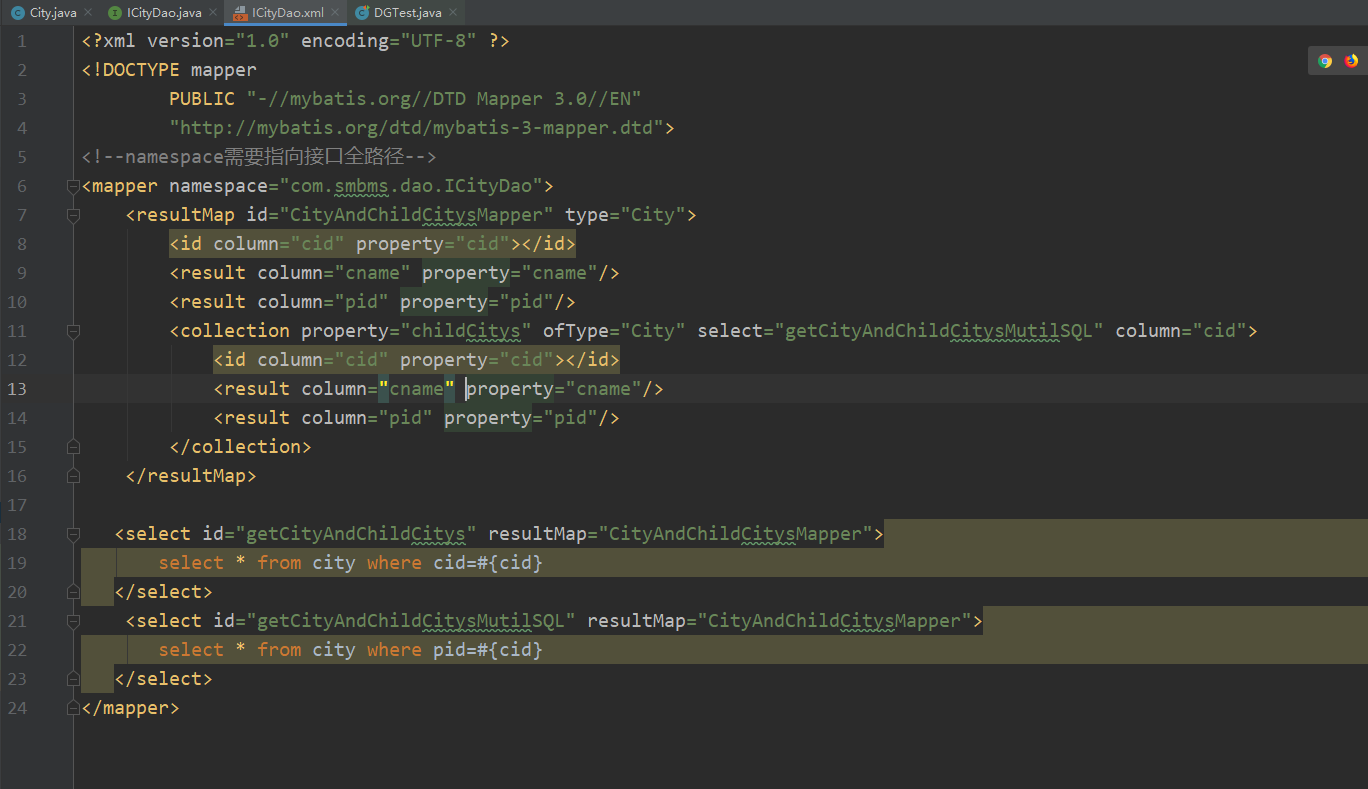Fold marker at closing mapper line 24
This screenshot has width=1368, height=789.
pos(72,708)
